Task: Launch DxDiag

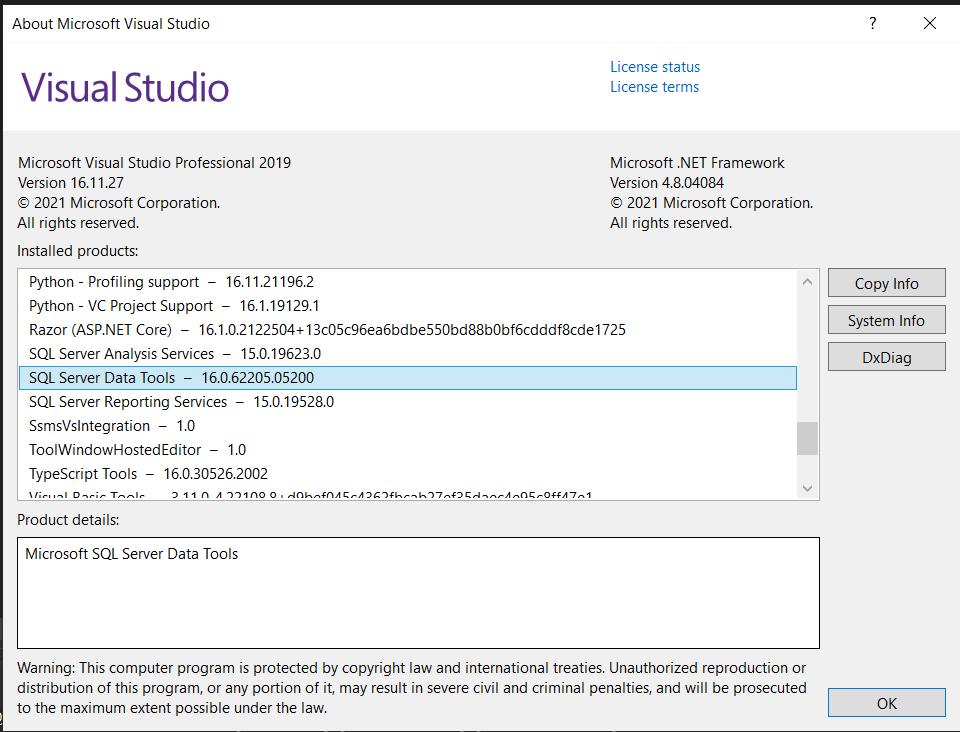Action: coord(887,357)
